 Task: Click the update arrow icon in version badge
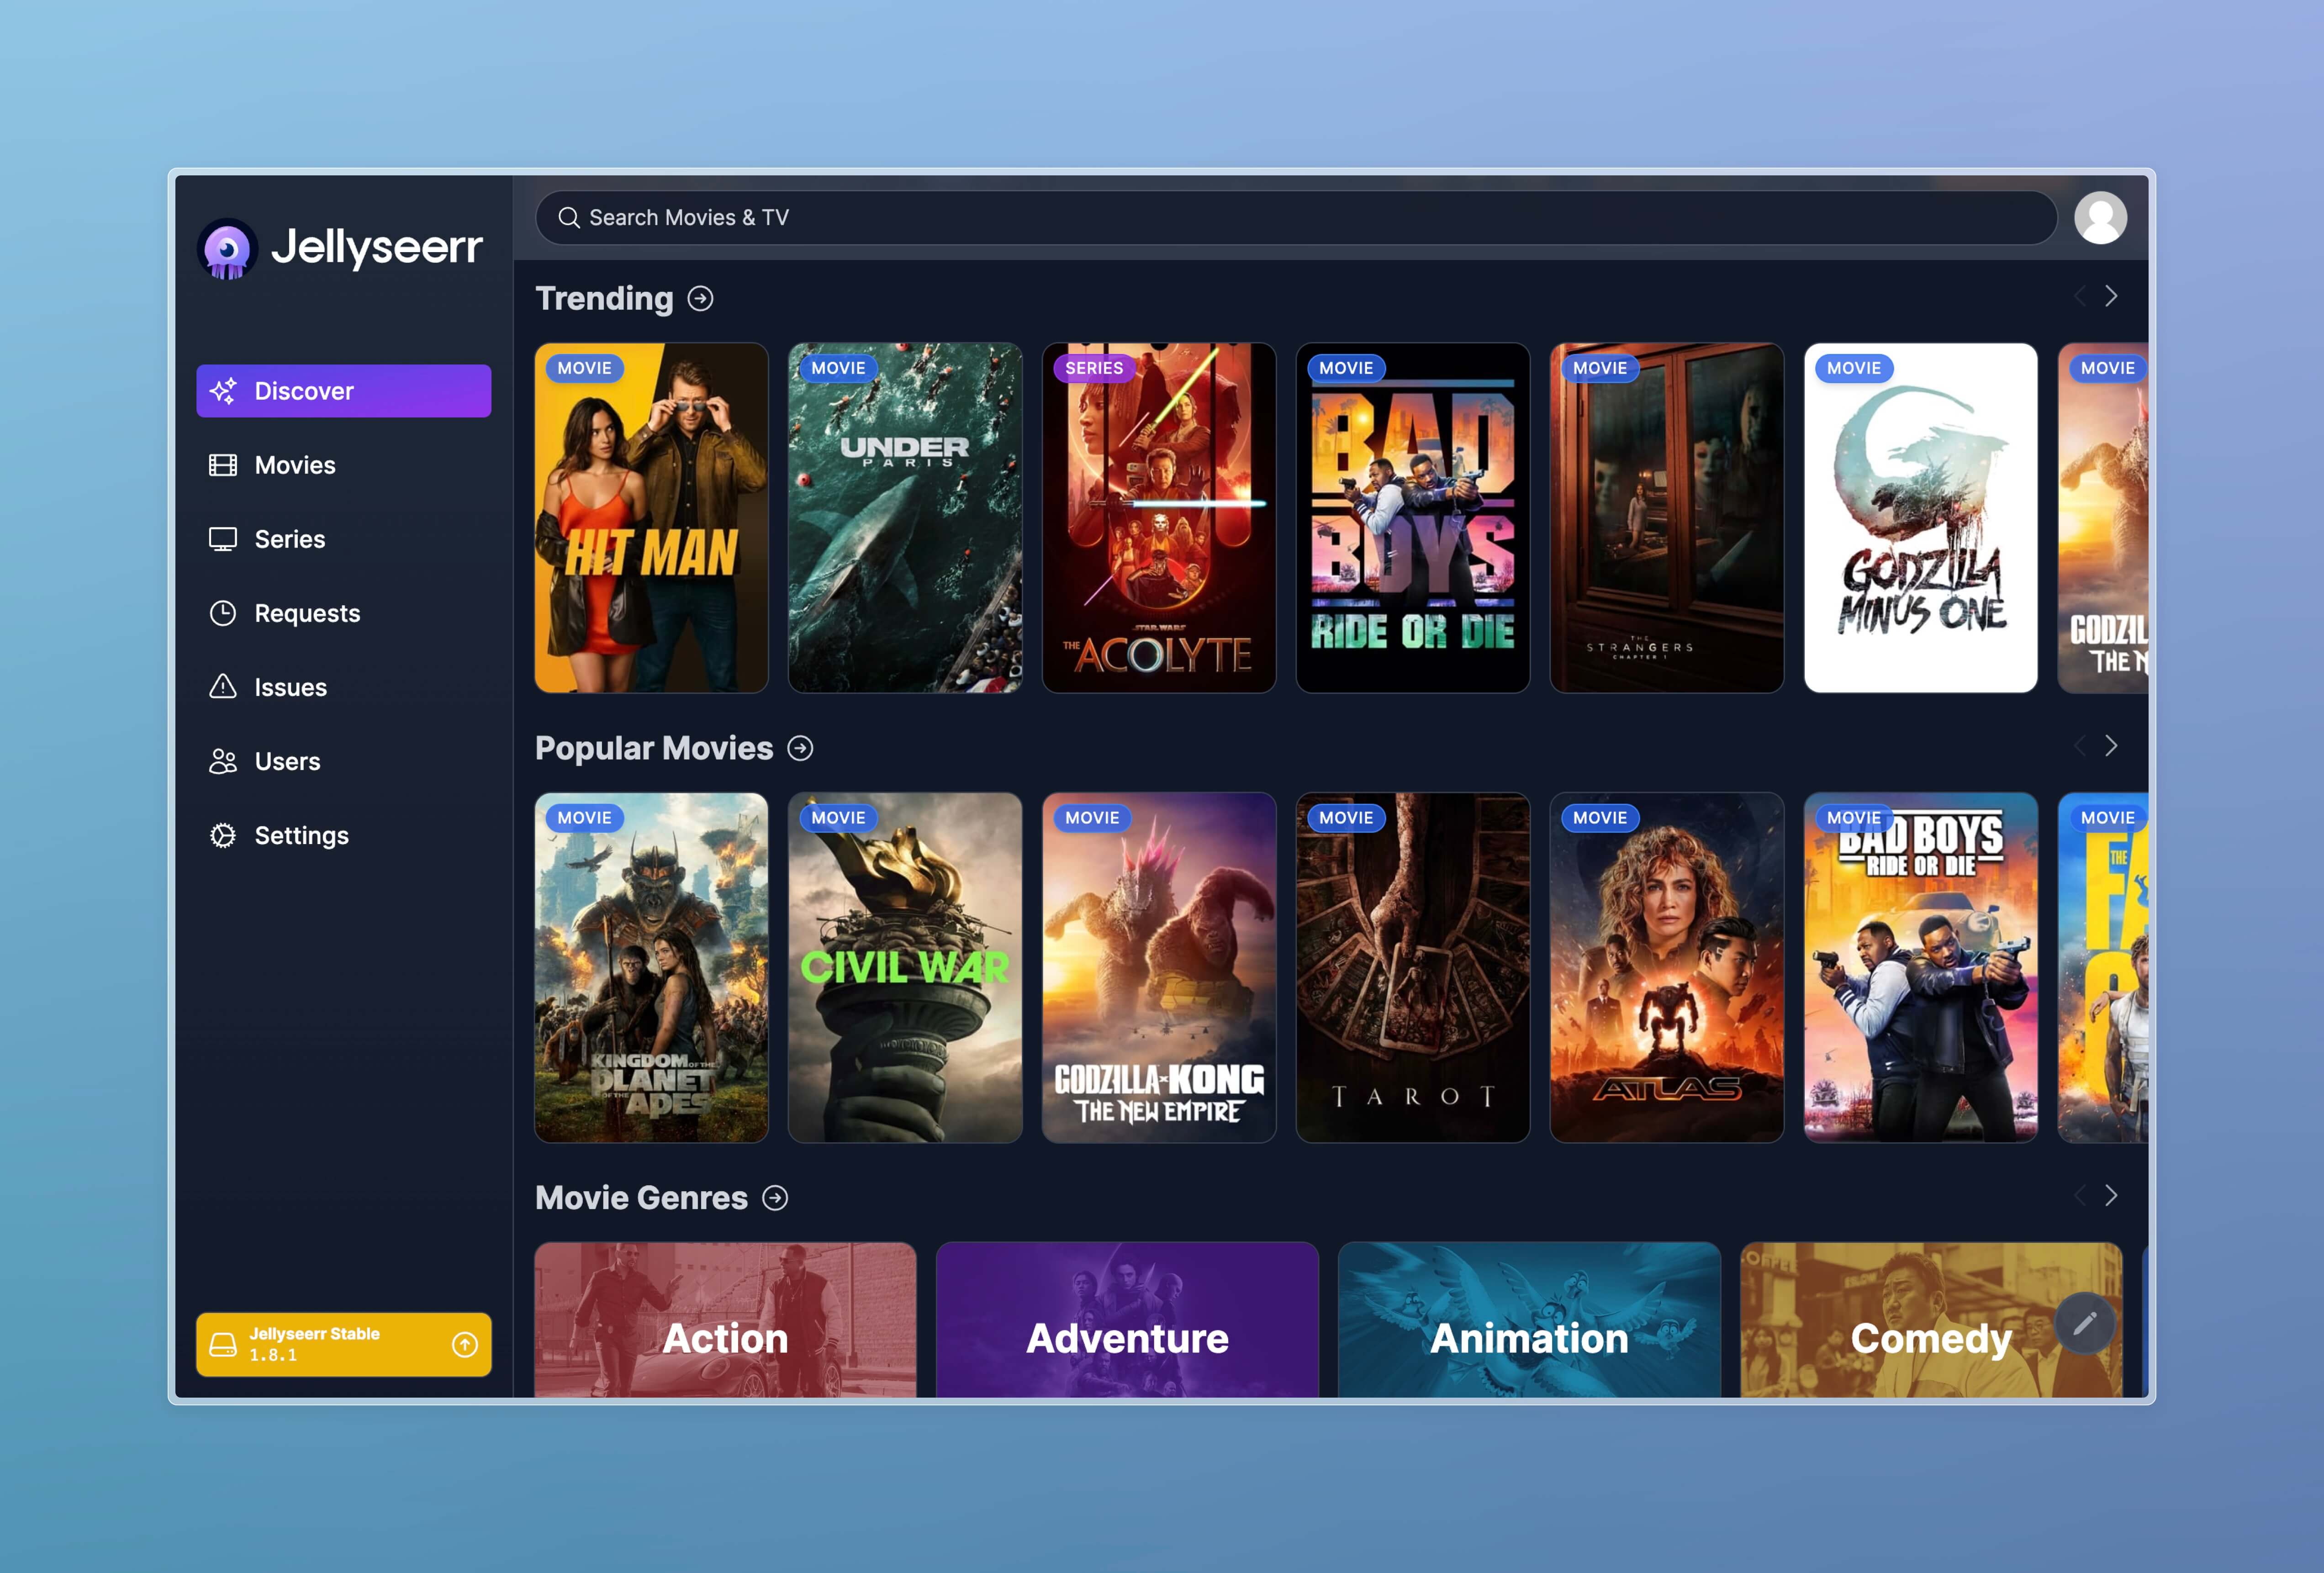(x=465, y=1345)
